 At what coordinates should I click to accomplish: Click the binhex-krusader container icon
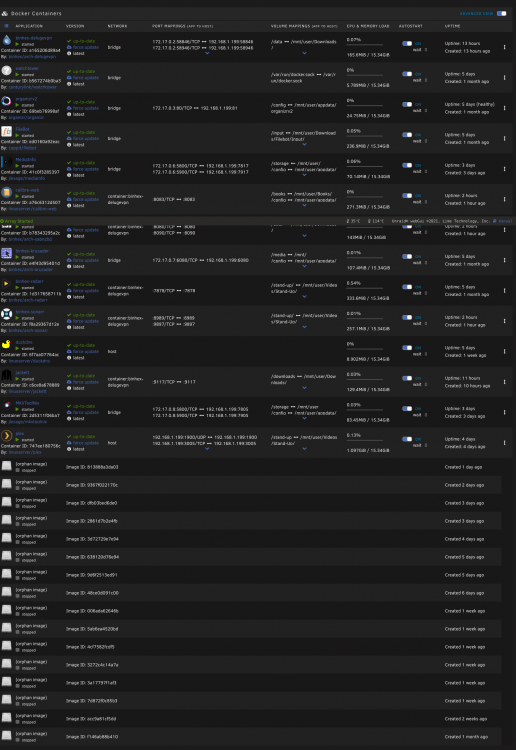coord(7,253)
